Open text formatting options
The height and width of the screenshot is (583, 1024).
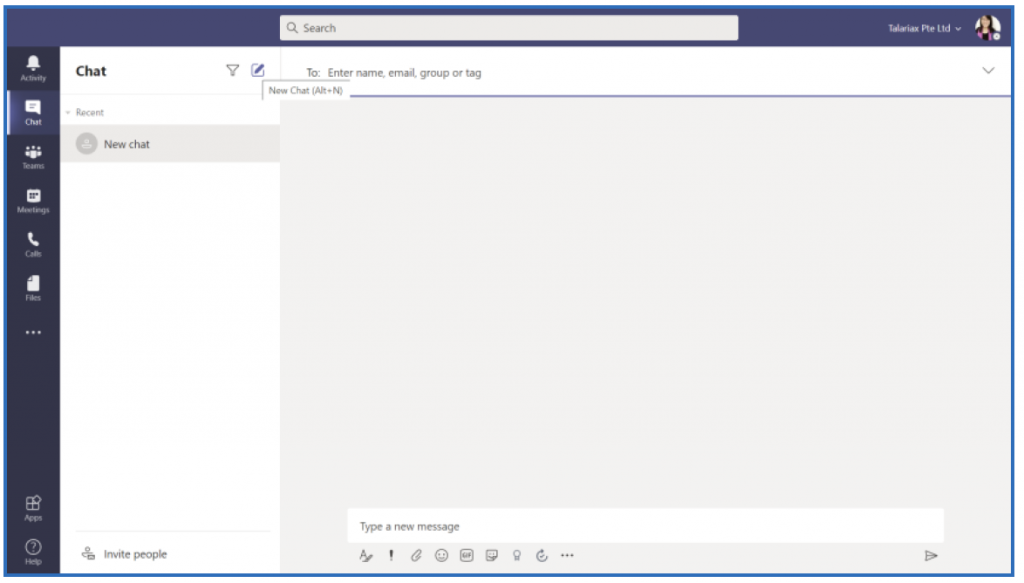pos(366,555)
